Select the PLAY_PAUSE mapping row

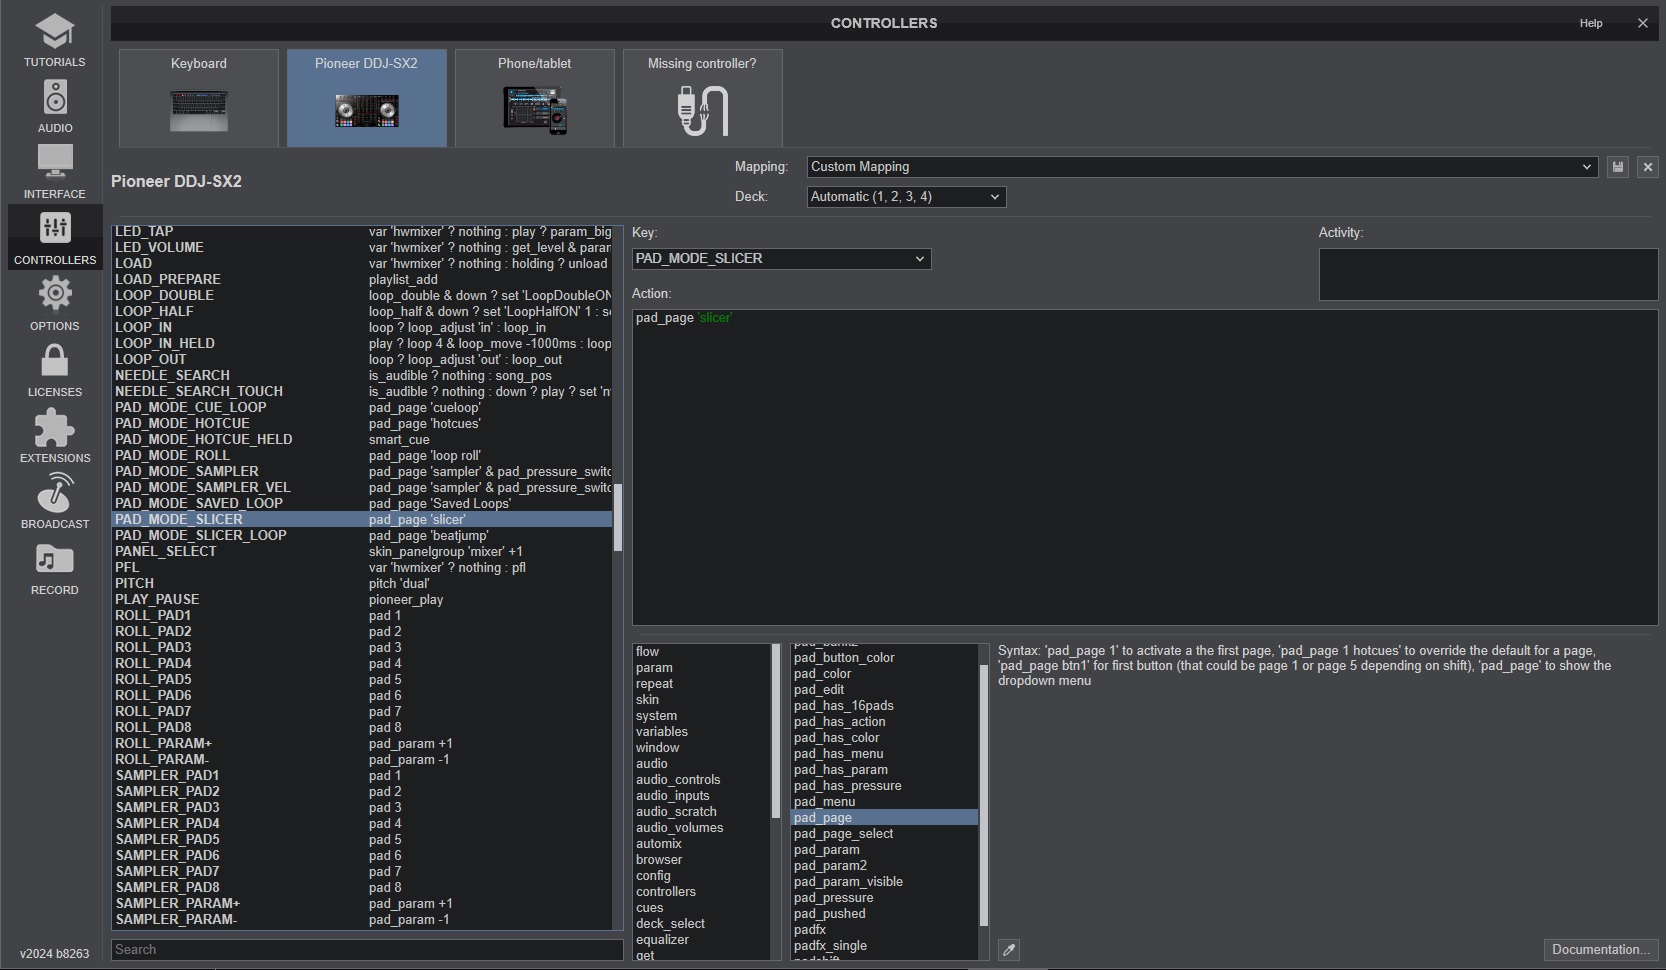361,600
